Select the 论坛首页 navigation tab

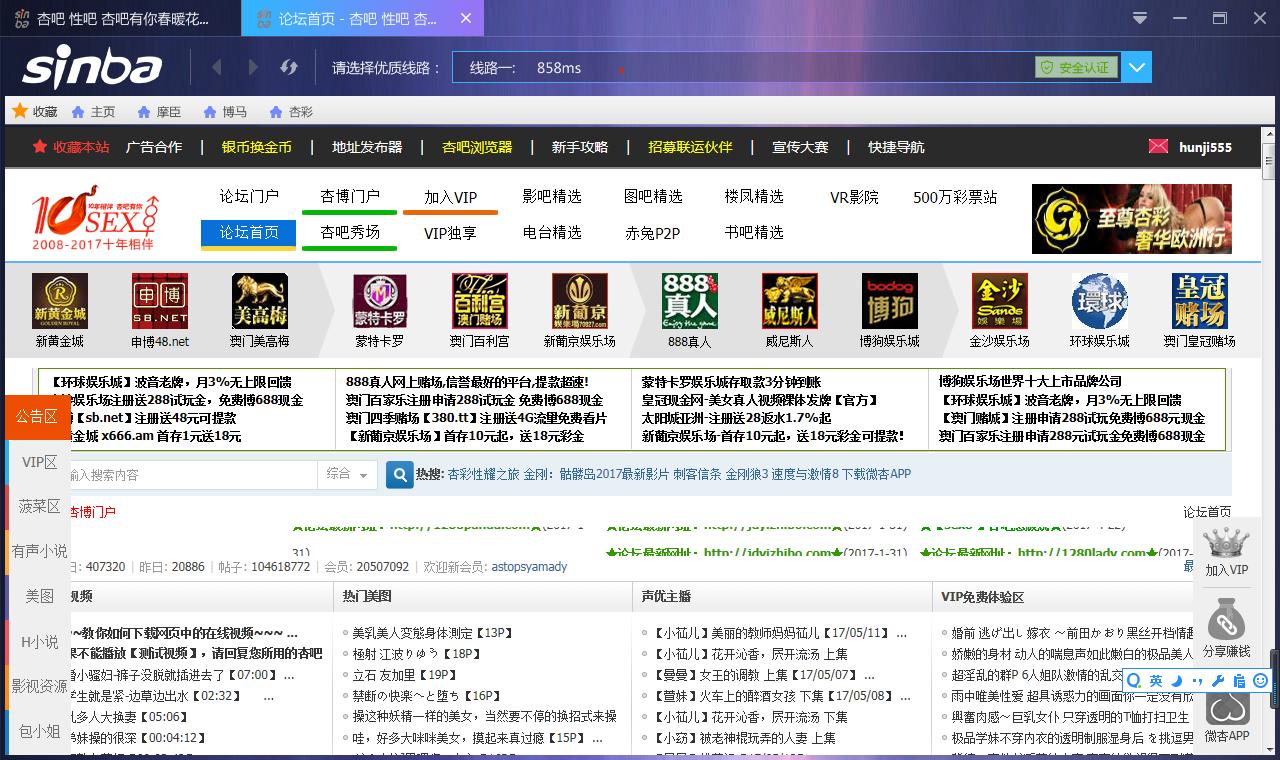249,232
